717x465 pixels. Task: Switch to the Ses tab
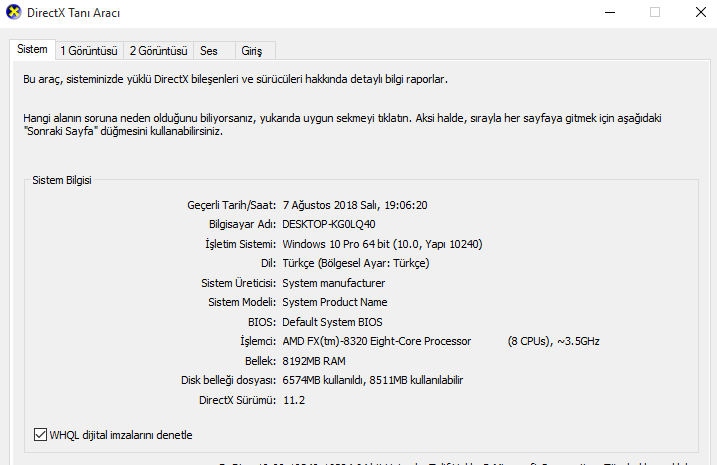tap(209, 51)
